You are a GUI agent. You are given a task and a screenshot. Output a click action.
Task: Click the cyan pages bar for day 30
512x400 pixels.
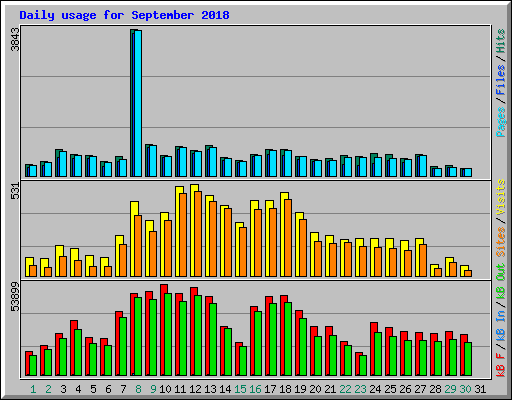click(x=468, y=172)
